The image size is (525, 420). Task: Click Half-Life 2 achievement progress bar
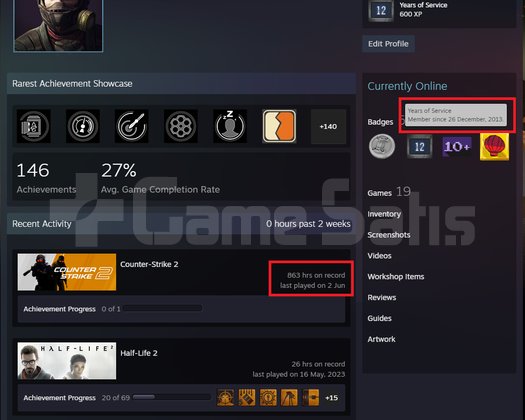(172, 397)
